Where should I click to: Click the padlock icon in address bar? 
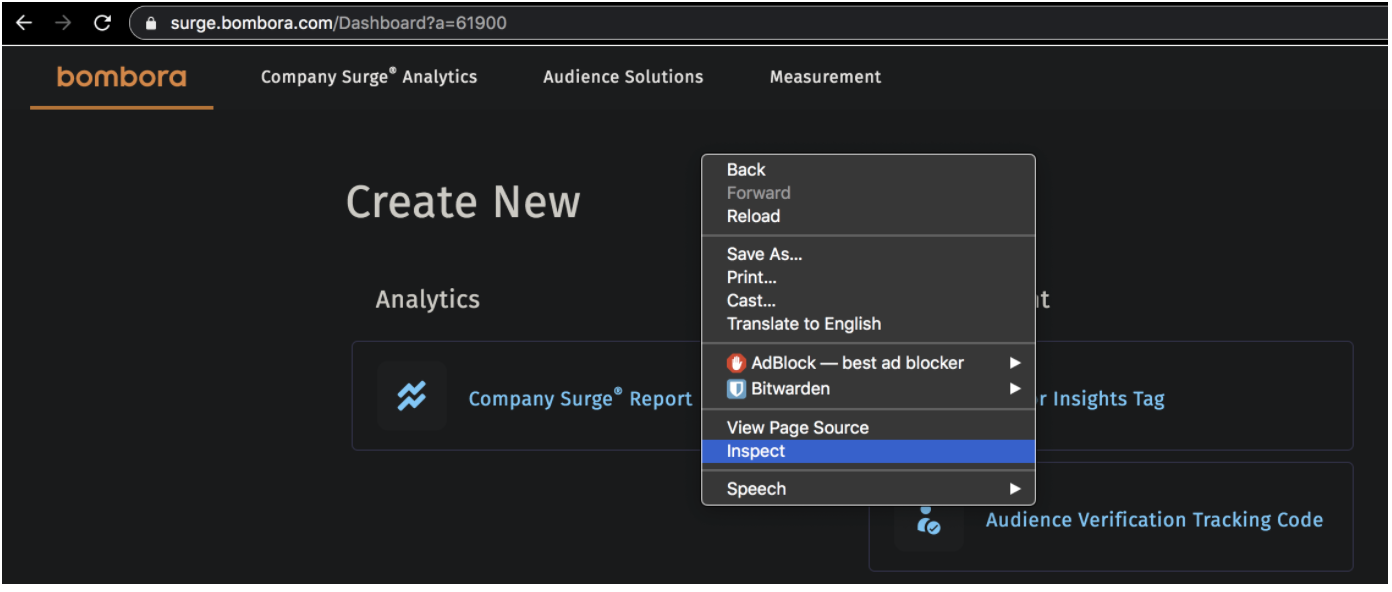click(152, 23)
